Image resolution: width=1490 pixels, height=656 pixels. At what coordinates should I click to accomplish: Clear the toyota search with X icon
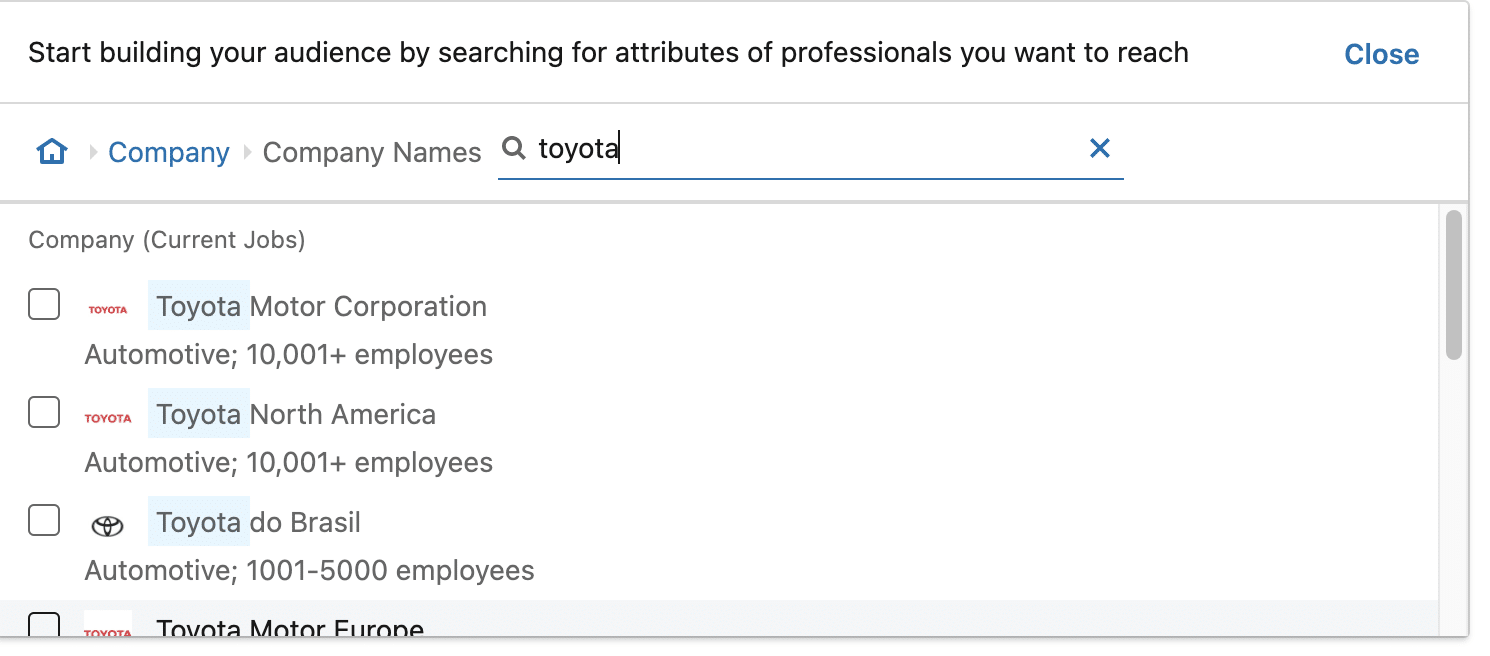(x=1099, y=149)
